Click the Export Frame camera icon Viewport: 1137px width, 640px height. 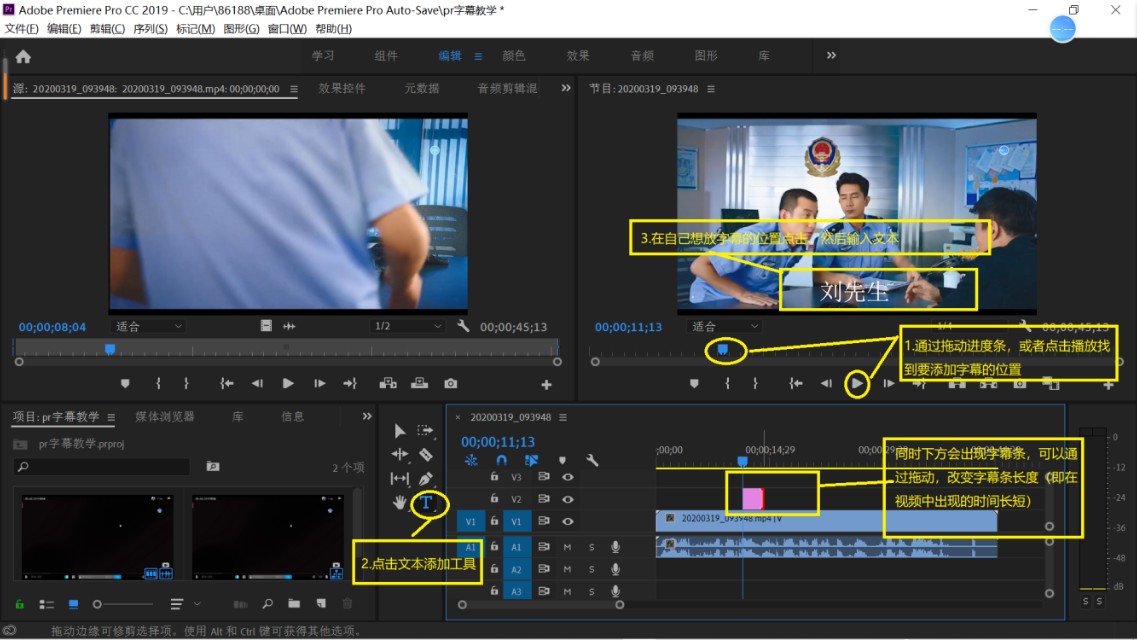(x=451, y=383)
